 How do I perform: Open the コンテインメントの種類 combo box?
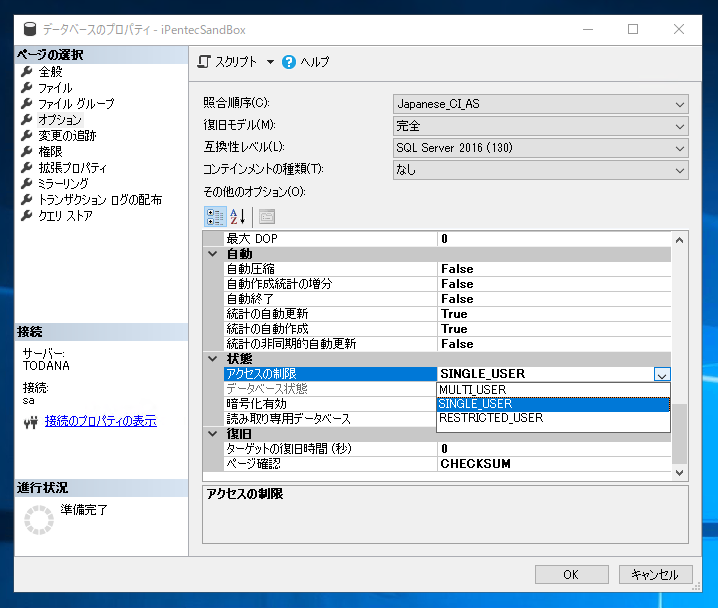(540, 170)
